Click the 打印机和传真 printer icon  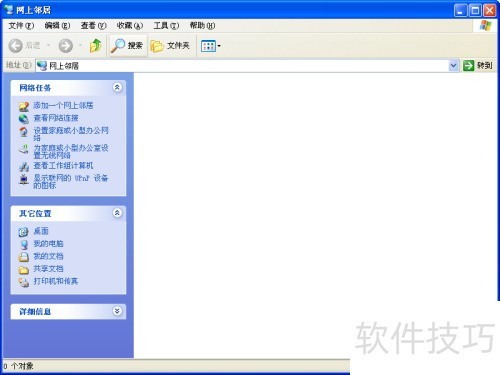[24, 282]
